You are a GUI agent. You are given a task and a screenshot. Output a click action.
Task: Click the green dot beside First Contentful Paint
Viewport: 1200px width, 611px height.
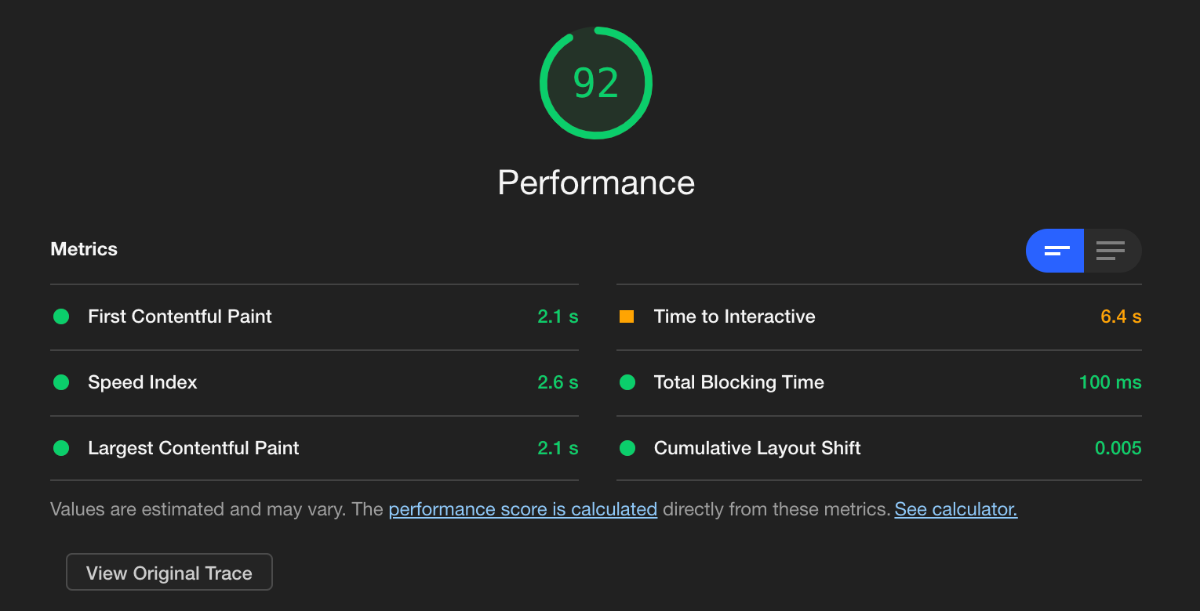coord(61,317)
